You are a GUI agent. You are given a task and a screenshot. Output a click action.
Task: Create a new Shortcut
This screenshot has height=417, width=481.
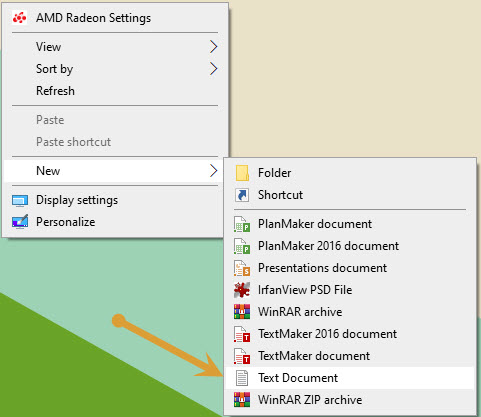point(350,195)
